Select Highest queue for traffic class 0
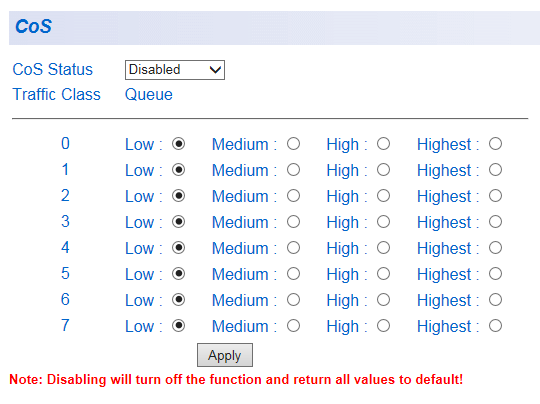 495,144
